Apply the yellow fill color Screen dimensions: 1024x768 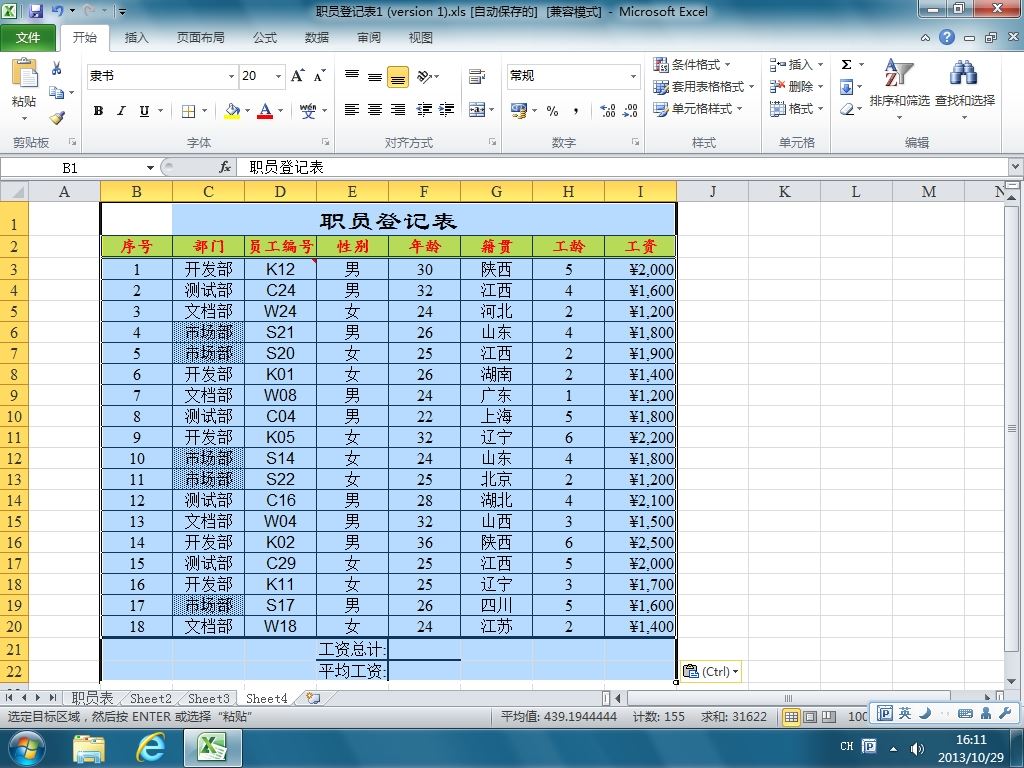232,111
